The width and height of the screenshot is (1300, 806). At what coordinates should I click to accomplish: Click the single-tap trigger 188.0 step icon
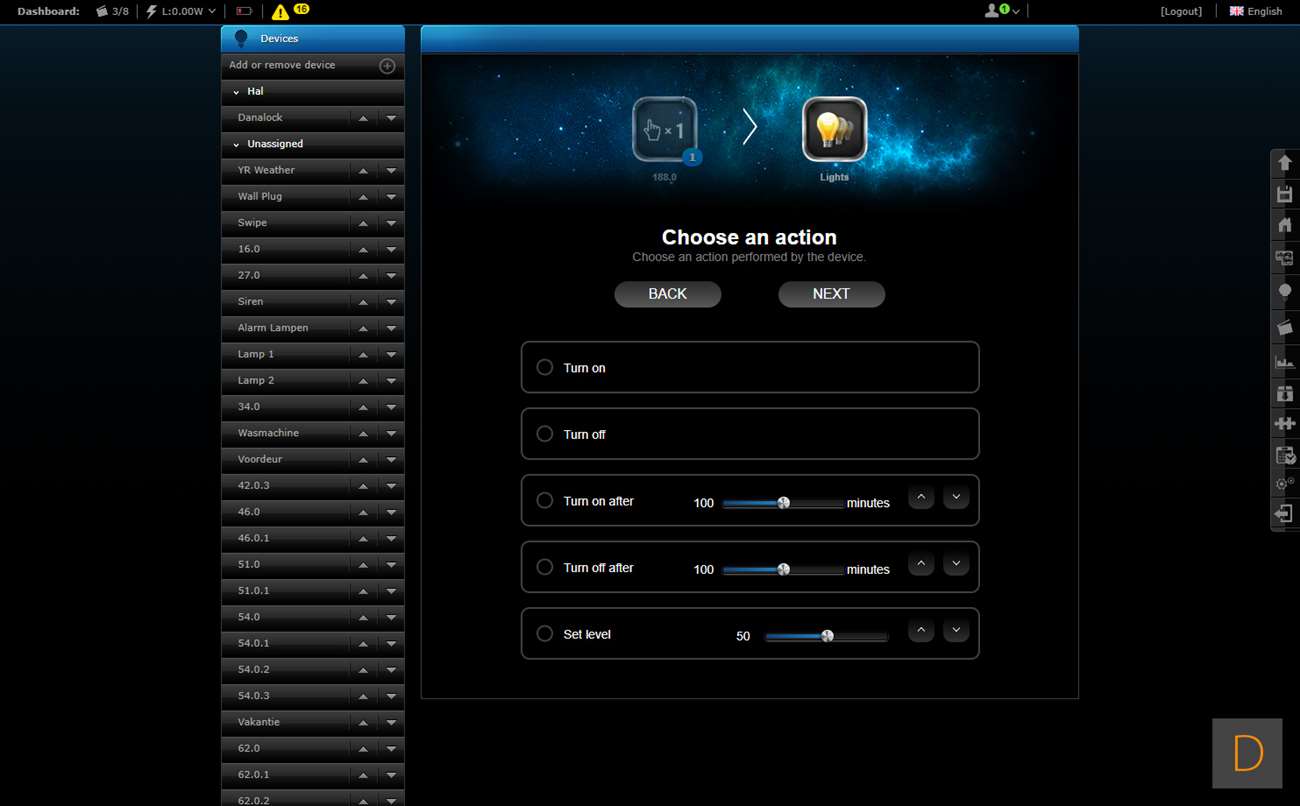pyautogui.click(x=665, y=129)
